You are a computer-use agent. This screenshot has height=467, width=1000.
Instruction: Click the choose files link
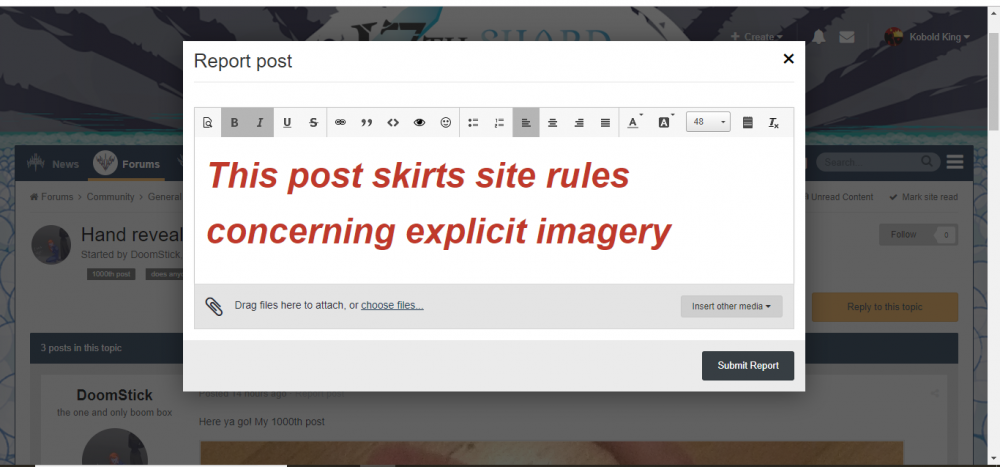point(392,305)
